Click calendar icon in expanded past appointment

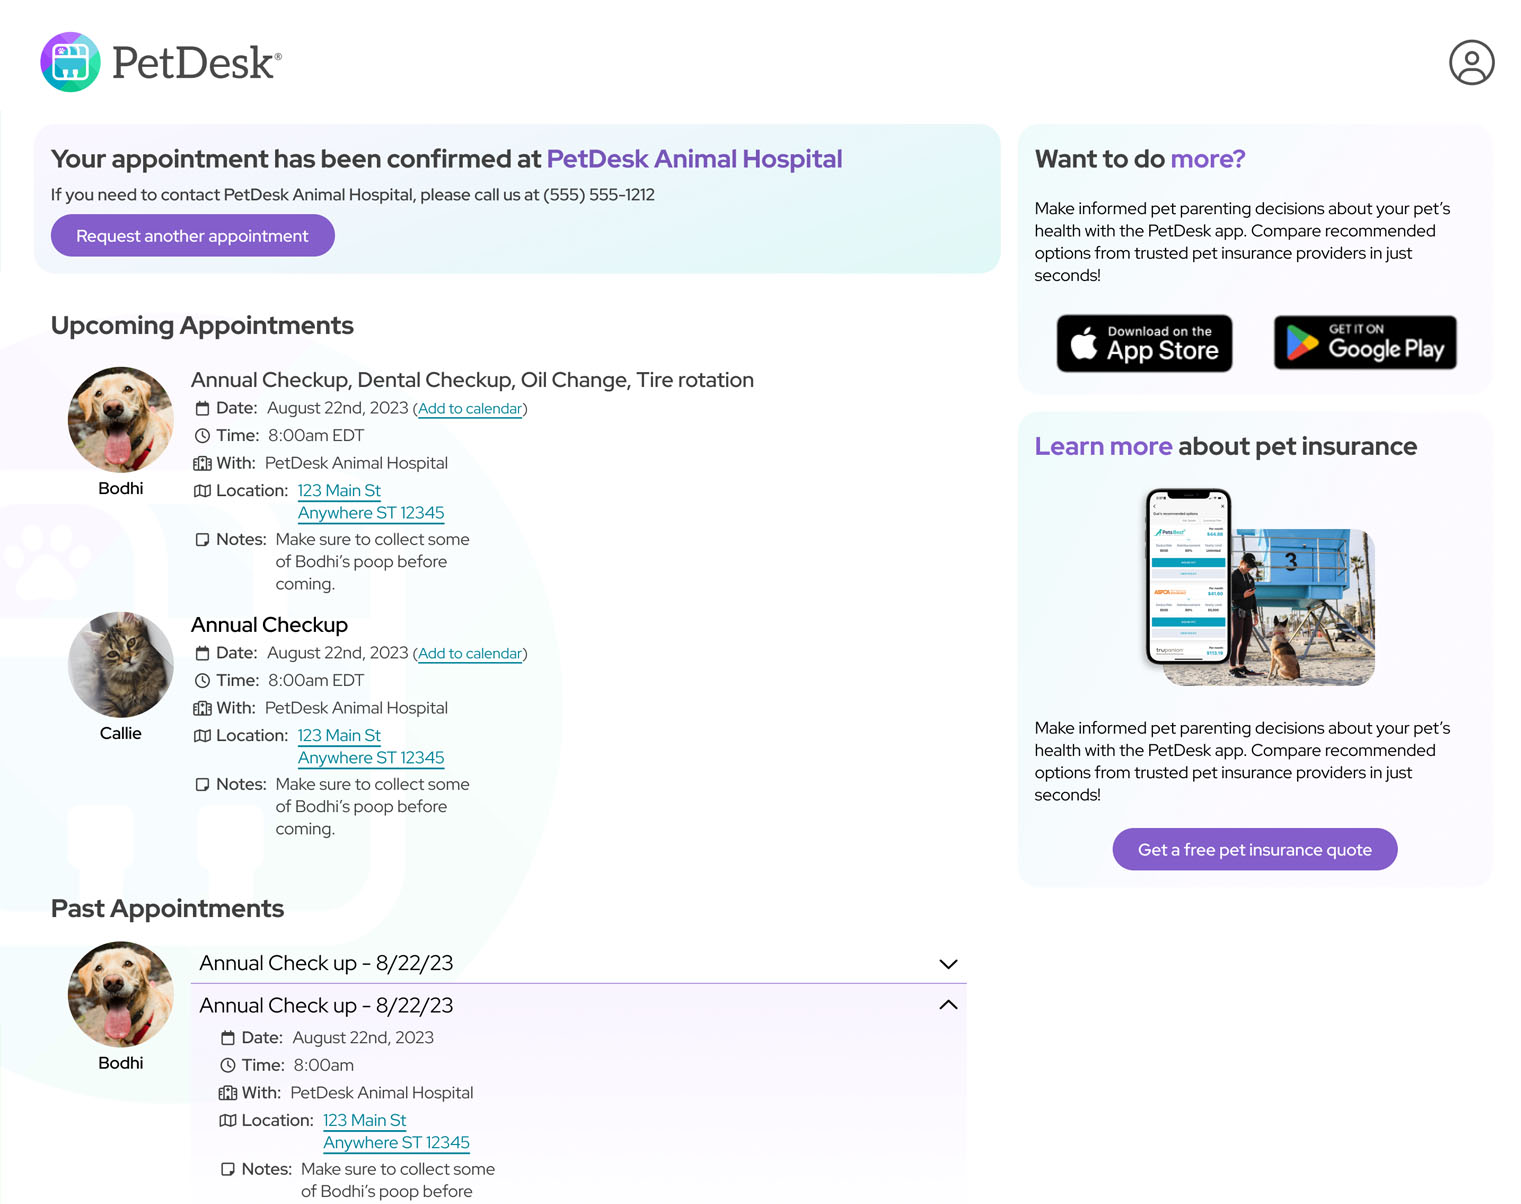(x=228, y=1039)
